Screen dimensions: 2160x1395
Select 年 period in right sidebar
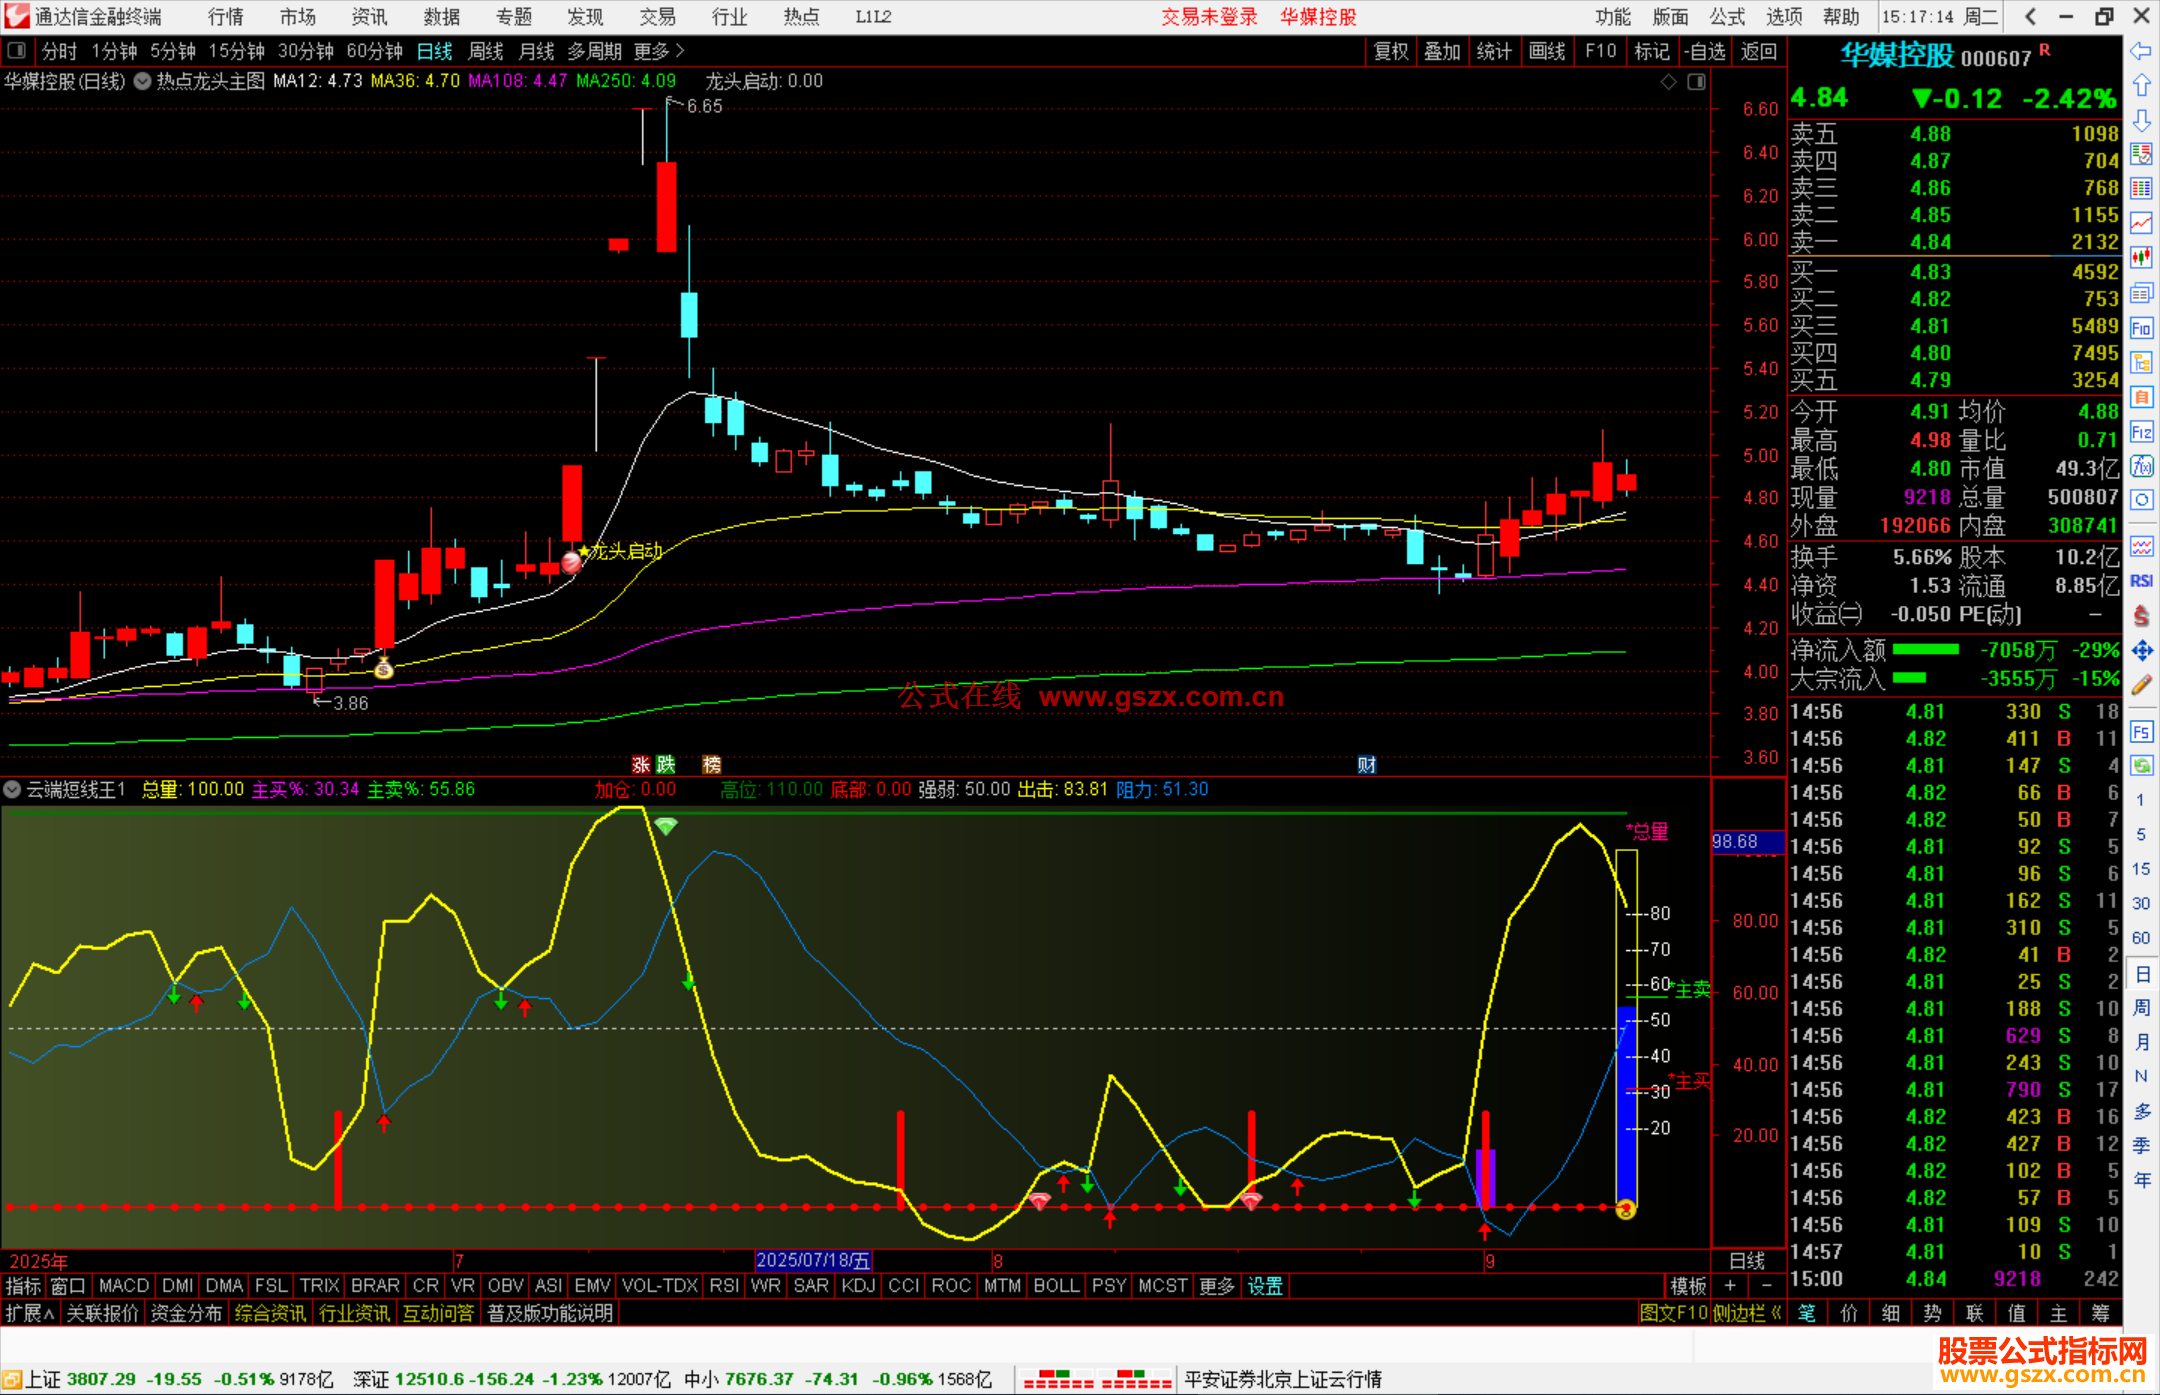pos(2141,1180)
